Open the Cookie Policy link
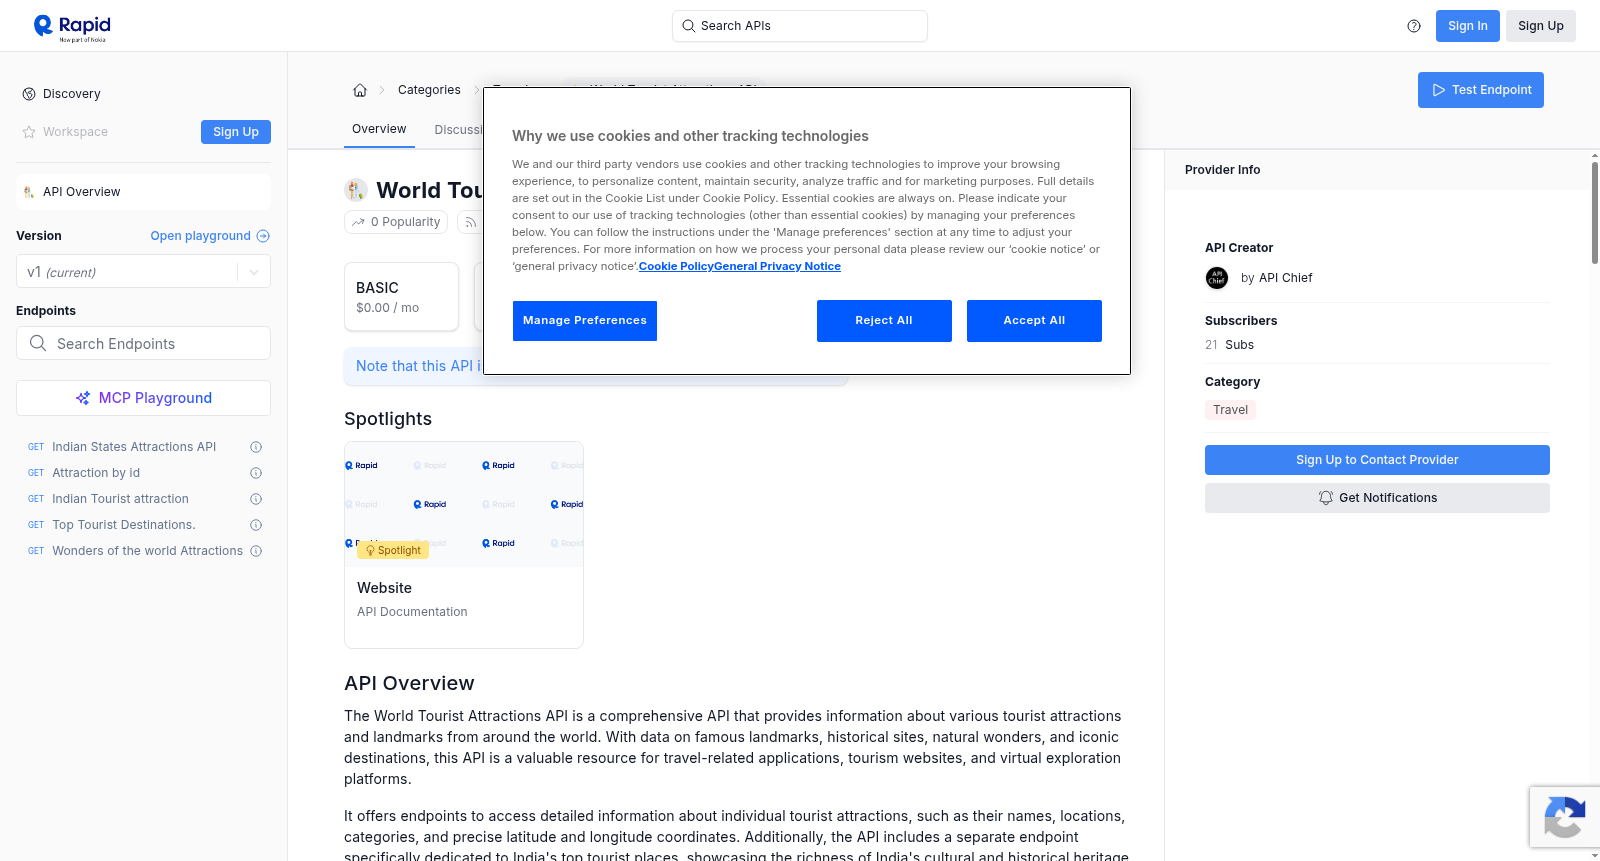 click(x=676, y=266)
